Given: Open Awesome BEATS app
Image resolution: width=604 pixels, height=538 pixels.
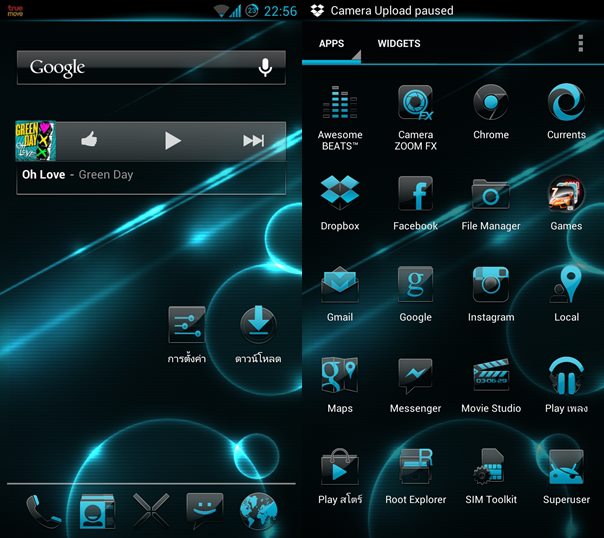Looking at the screenshot, I should [340, 102].
